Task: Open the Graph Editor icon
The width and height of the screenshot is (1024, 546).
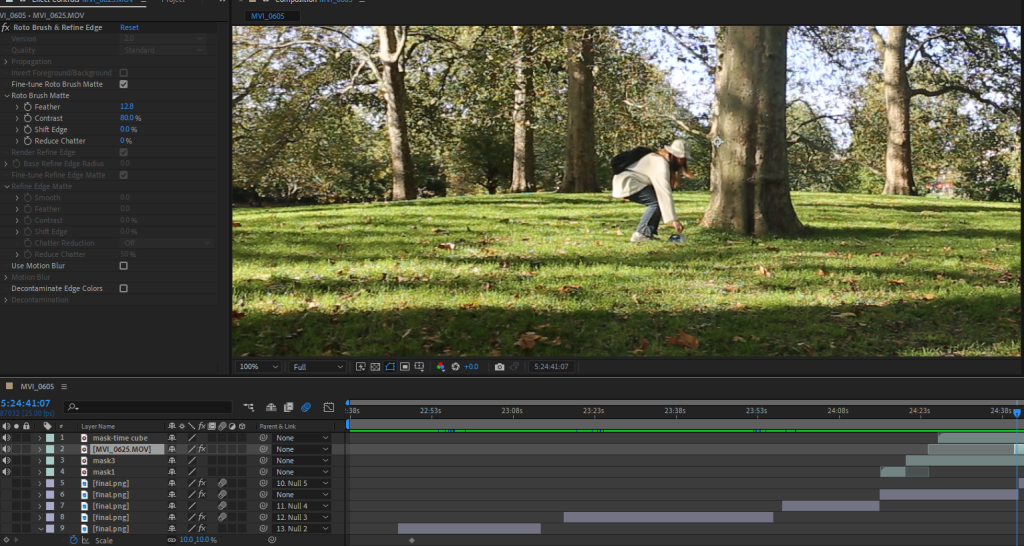Action: tap(328, 407)
